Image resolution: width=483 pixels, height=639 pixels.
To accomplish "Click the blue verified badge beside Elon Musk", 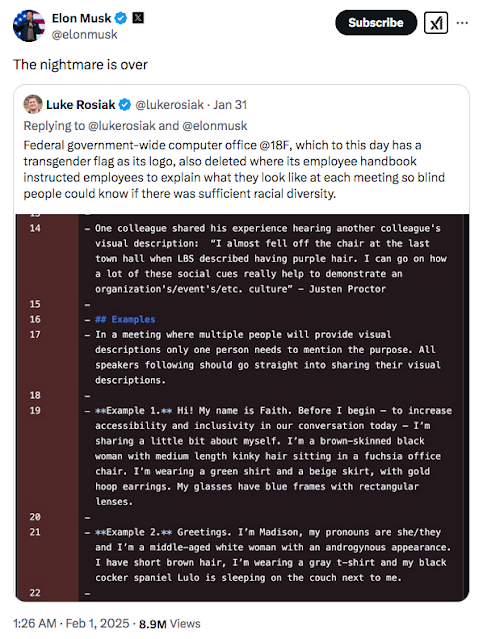I will [121, 18].
